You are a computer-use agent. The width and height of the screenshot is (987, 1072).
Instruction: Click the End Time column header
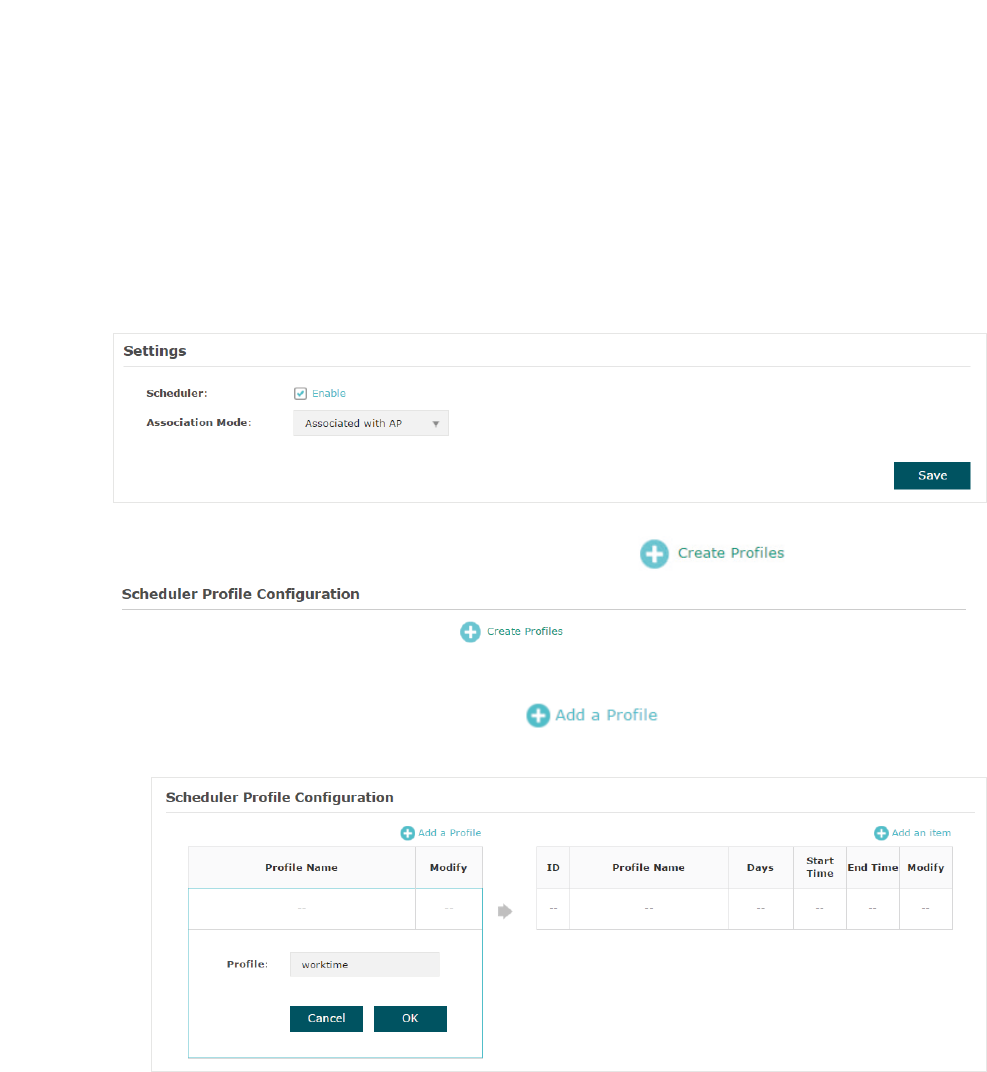(873, 868)
